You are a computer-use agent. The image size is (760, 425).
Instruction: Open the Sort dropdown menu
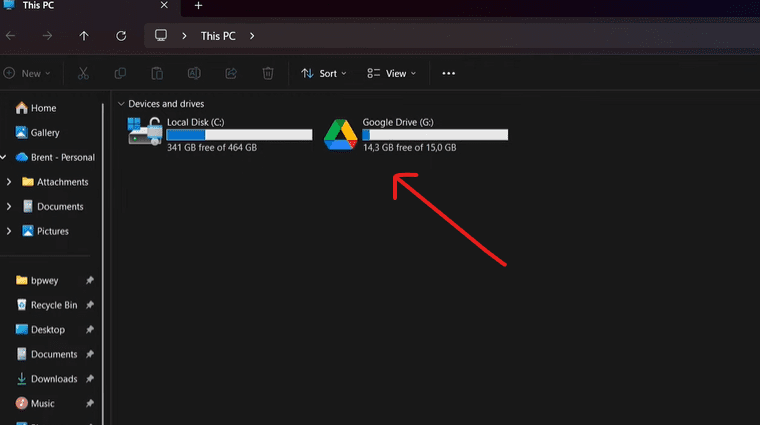pos(323,73)
